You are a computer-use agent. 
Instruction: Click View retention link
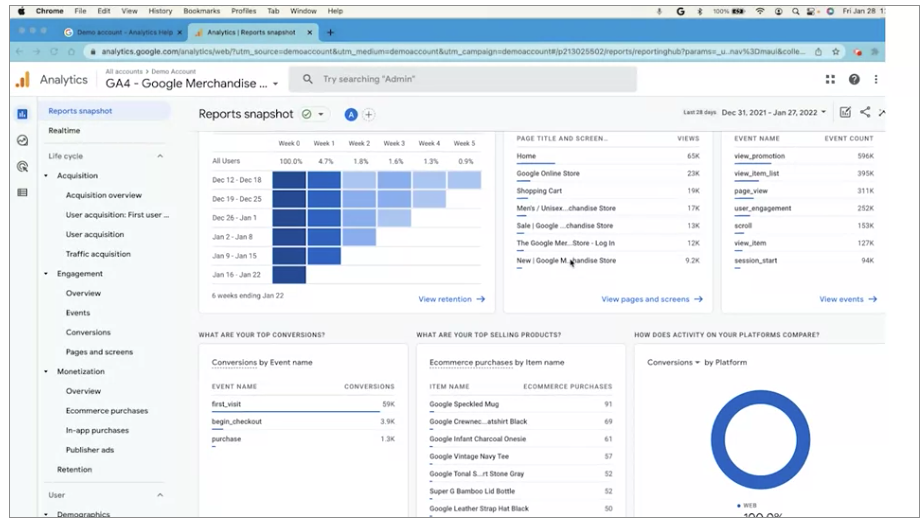(x=451, y=299)
